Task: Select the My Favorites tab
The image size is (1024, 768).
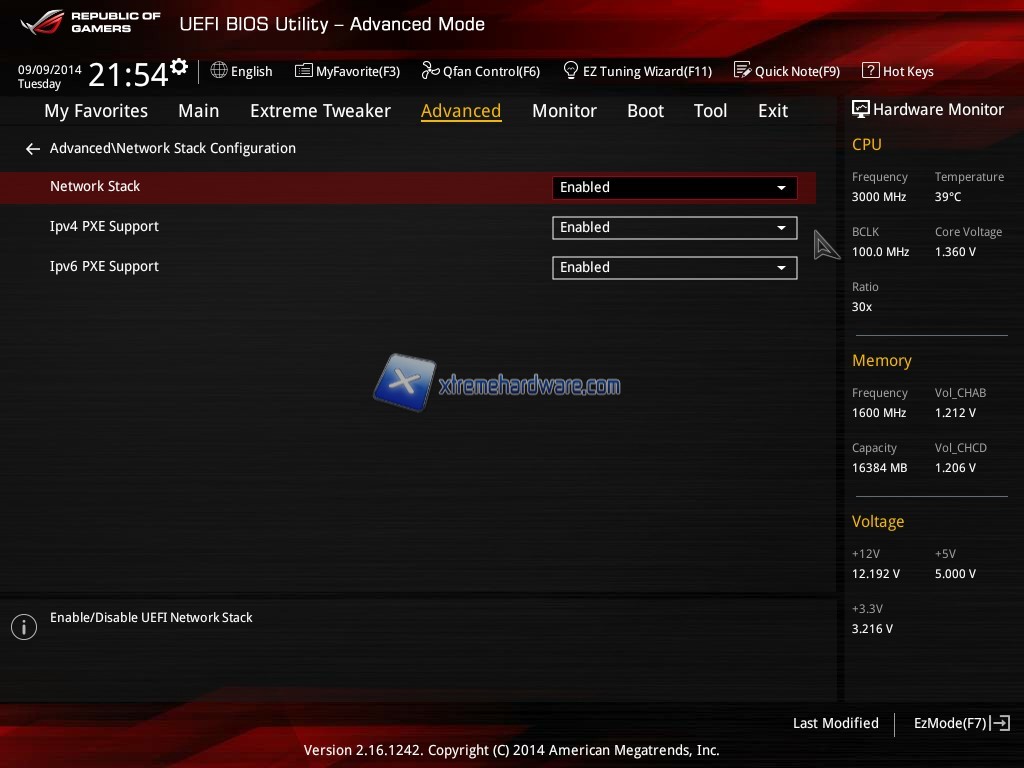Action: click(x=96, y=111)
